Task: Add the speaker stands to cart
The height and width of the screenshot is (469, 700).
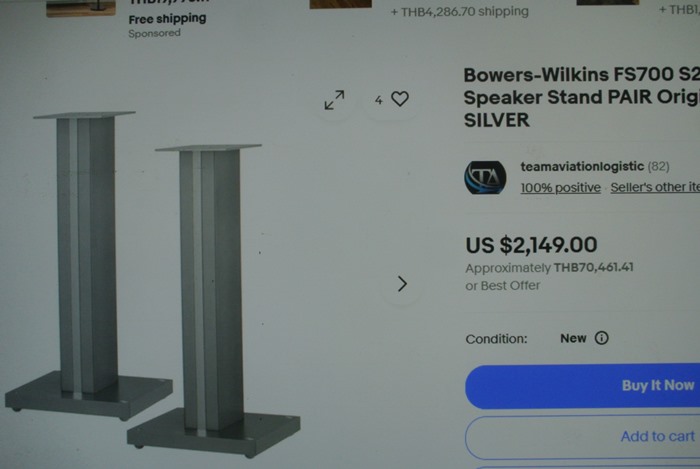Action: point(583,436)
